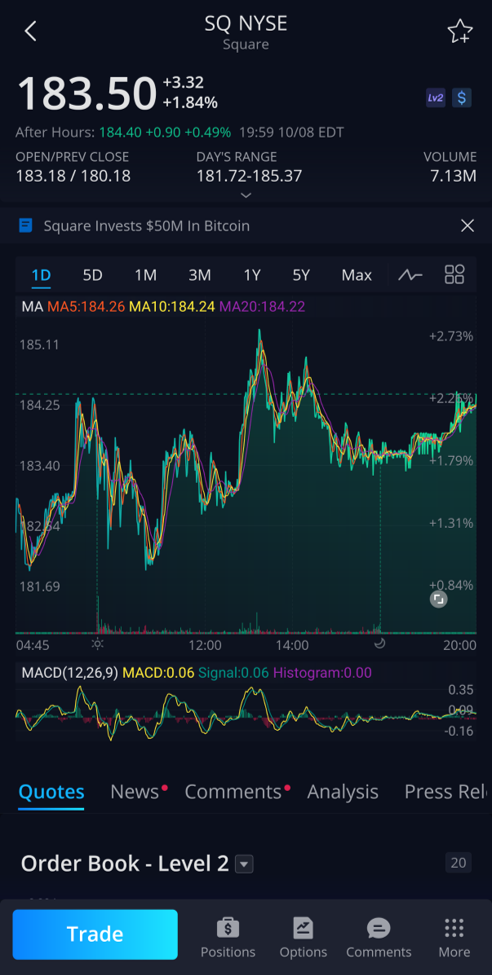Image resolution: width=492 pixels, height=975 pixels.
Task: Tap the MA20:184.22 value
Action: click(262, 307)
